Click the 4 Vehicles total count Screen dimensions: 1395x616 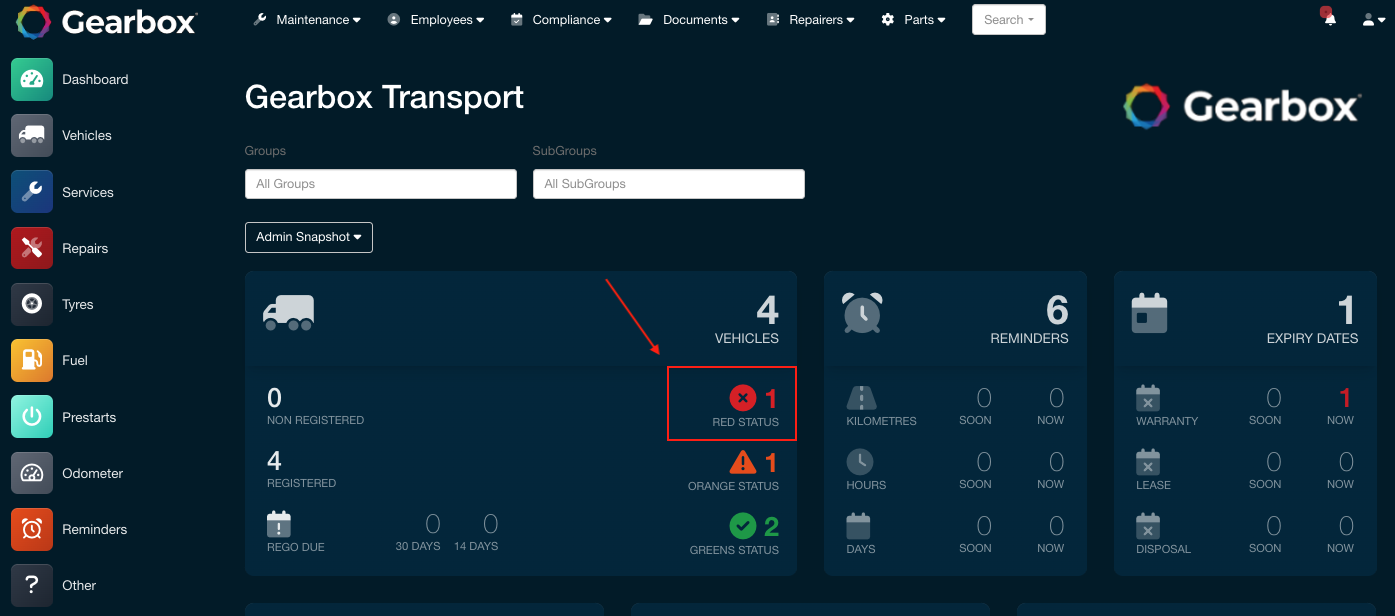point(767,310)
